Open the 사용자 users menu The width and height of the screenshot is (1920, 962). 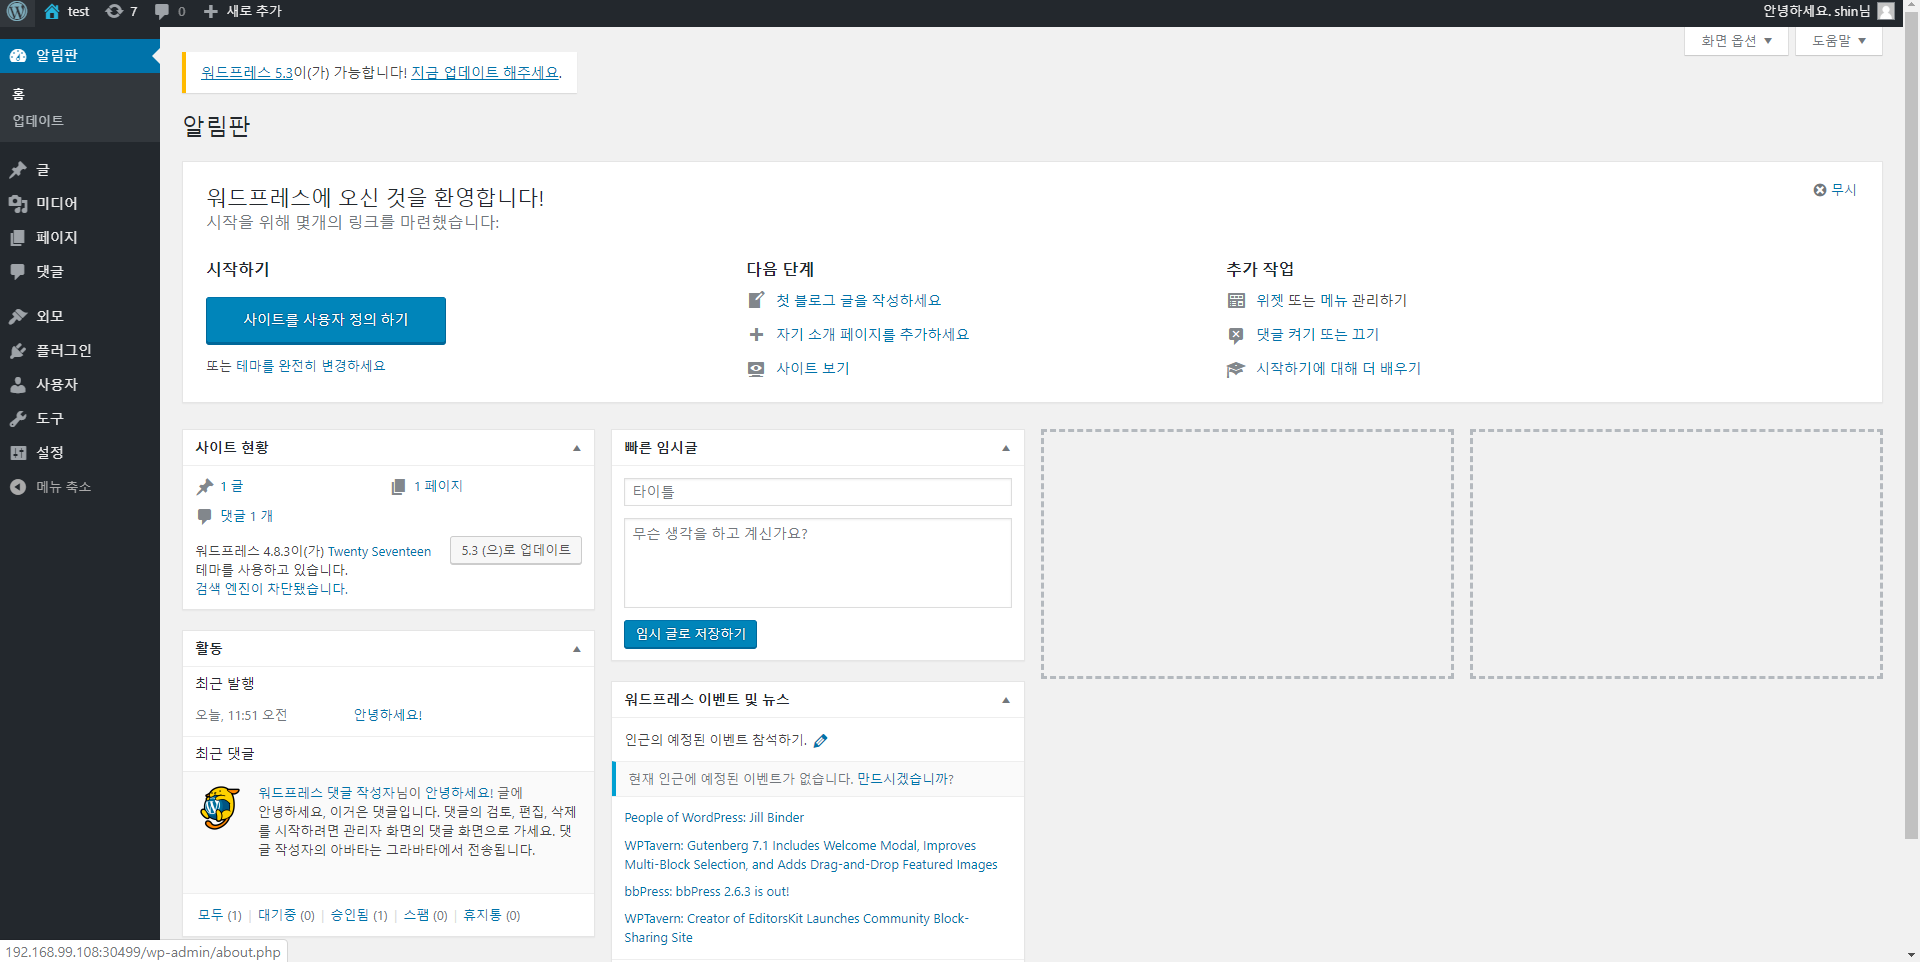(80, 385)
